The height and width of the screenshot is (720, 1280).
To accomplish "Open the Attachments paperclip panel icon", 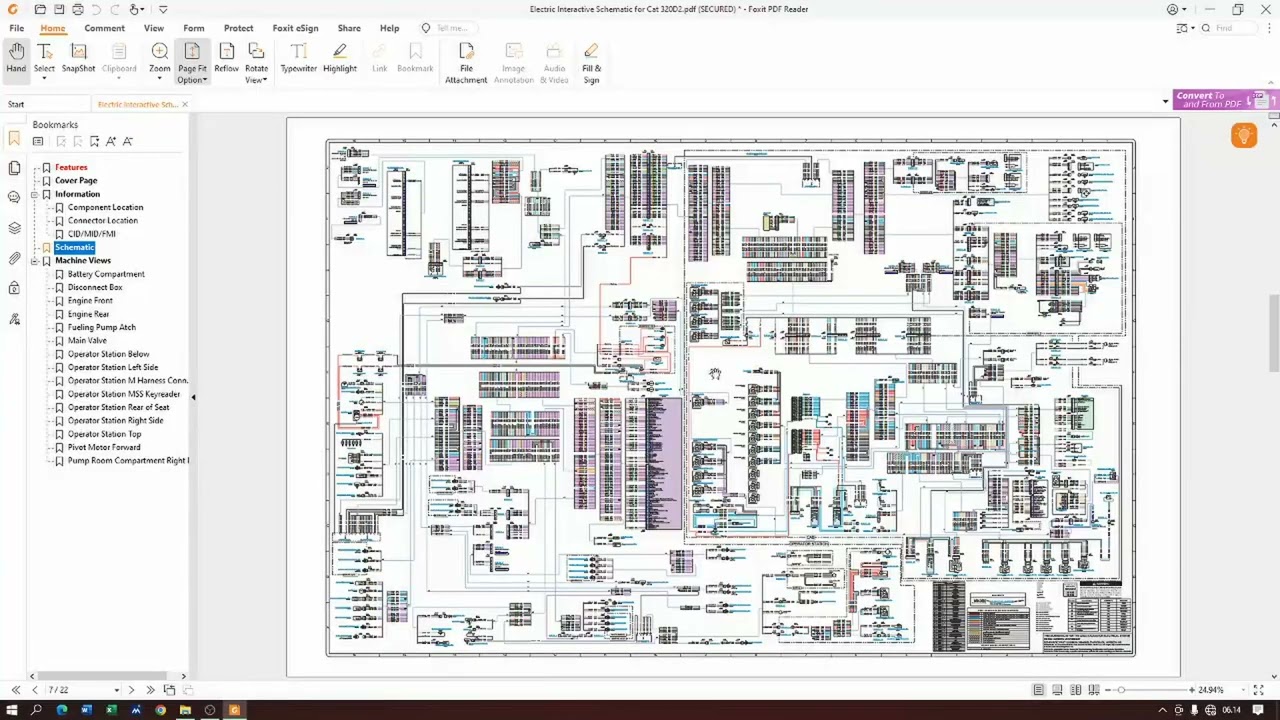I will click(14, 258).
